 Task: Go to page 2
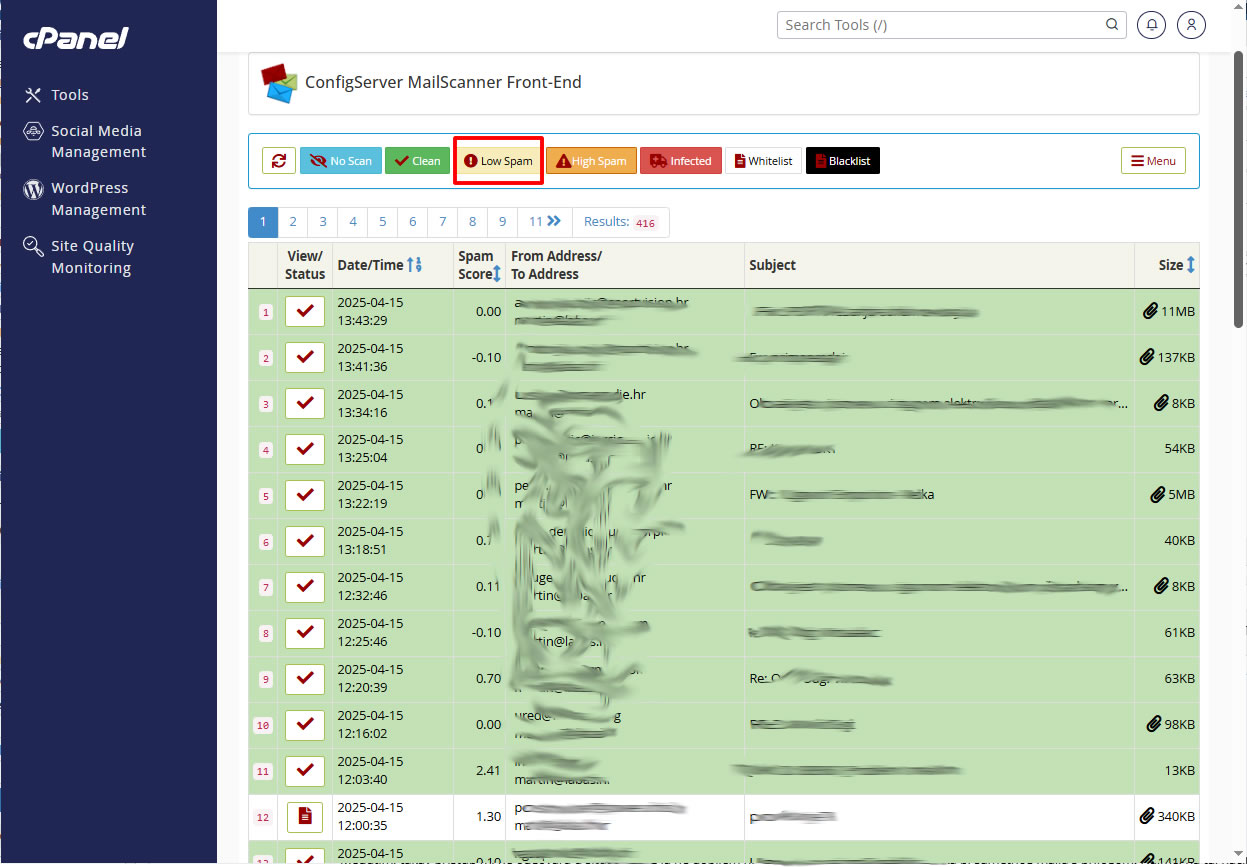point(293,222)
